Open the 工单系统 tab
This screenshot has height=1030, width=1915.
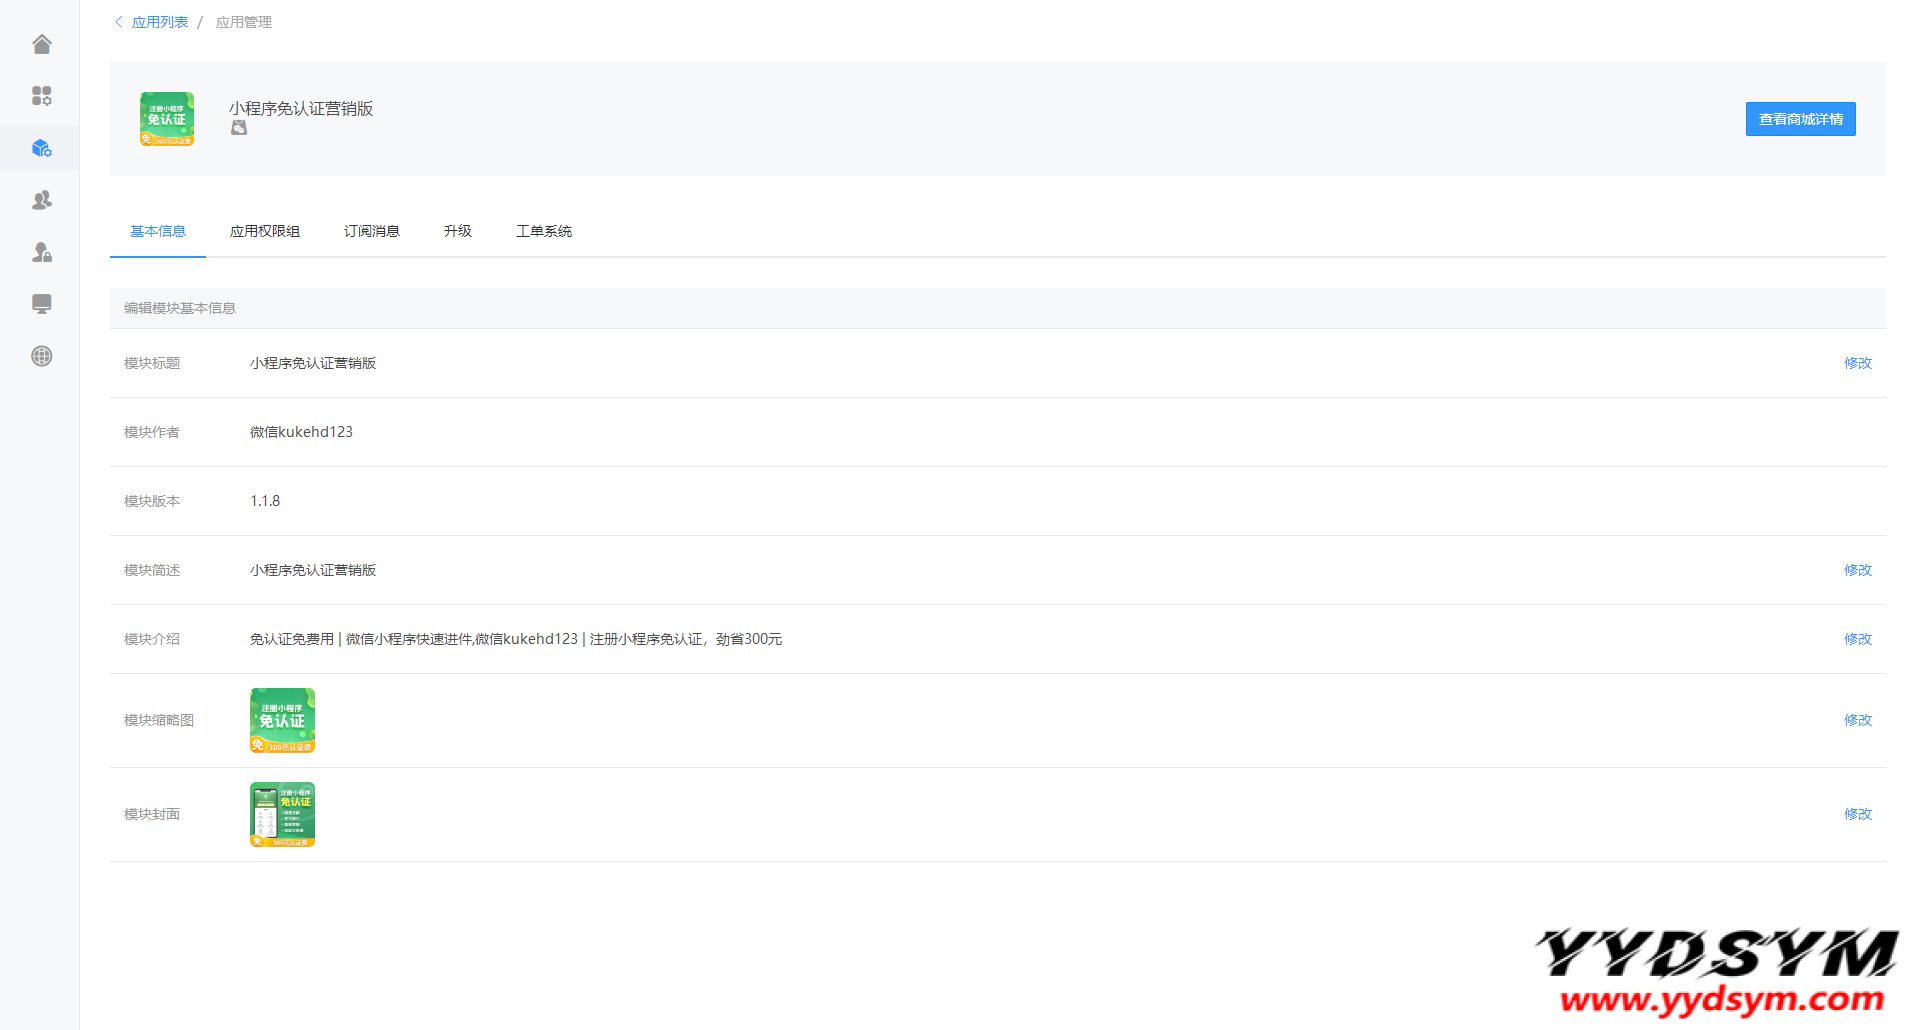pos(544,231)
